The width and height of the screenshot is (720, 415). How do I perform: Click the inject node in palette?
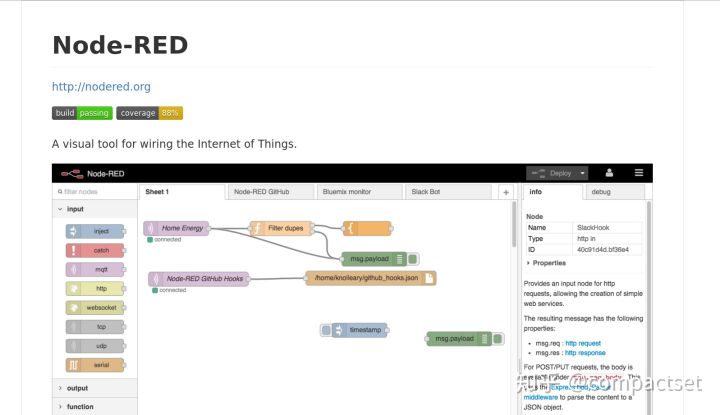pyautogui.click(x=95, y=231)
